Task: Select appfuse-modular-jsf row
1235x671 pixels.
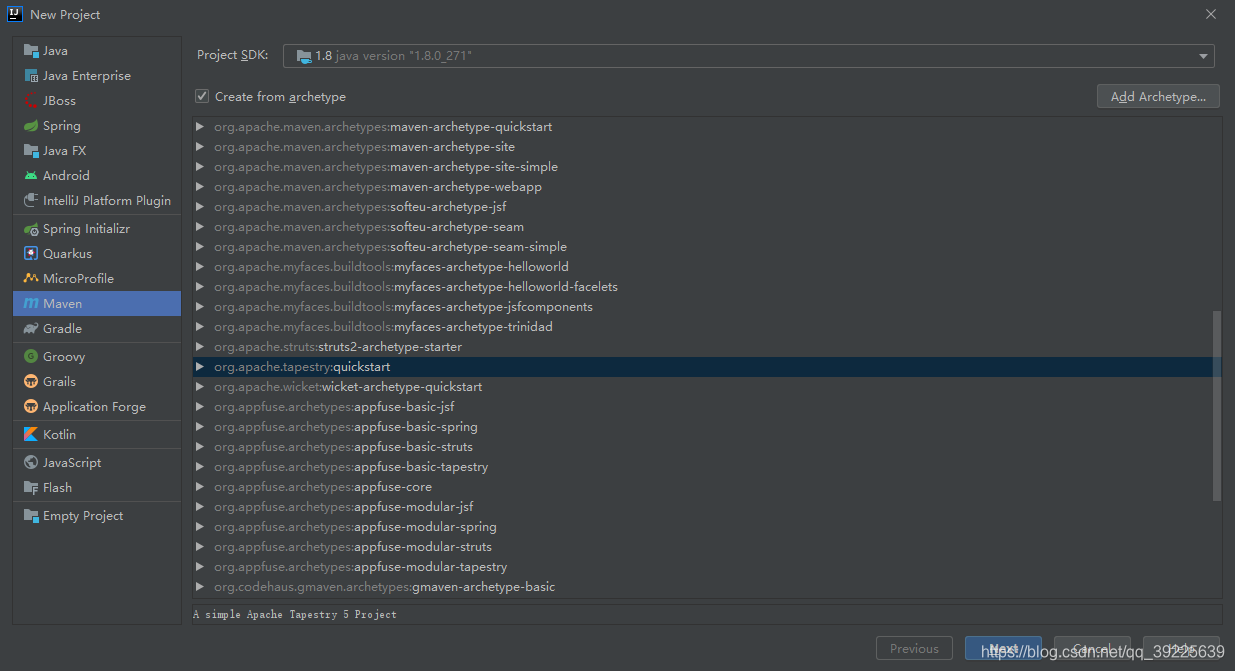Action: 707,507
